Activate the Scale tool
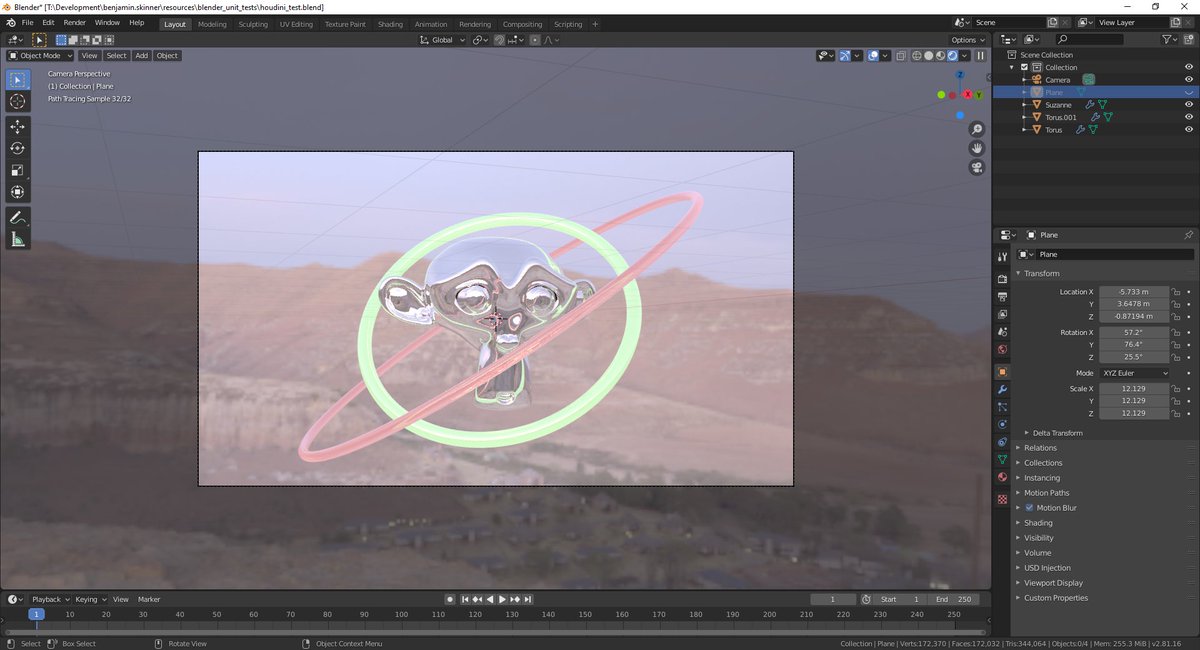Screen dimensions: 1200x650 [18, 170]
